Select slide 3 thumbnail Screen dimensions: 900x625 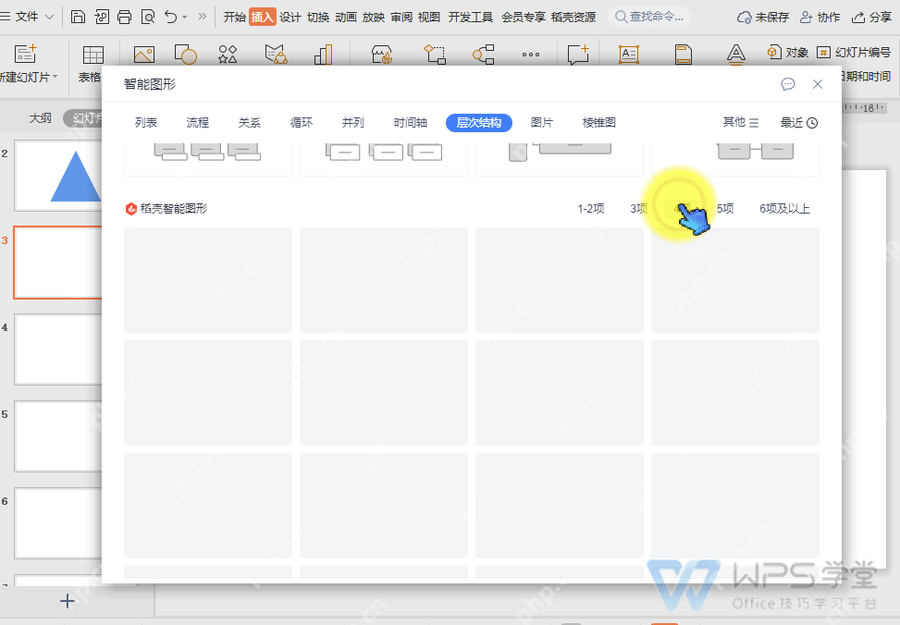click(58, 262)
